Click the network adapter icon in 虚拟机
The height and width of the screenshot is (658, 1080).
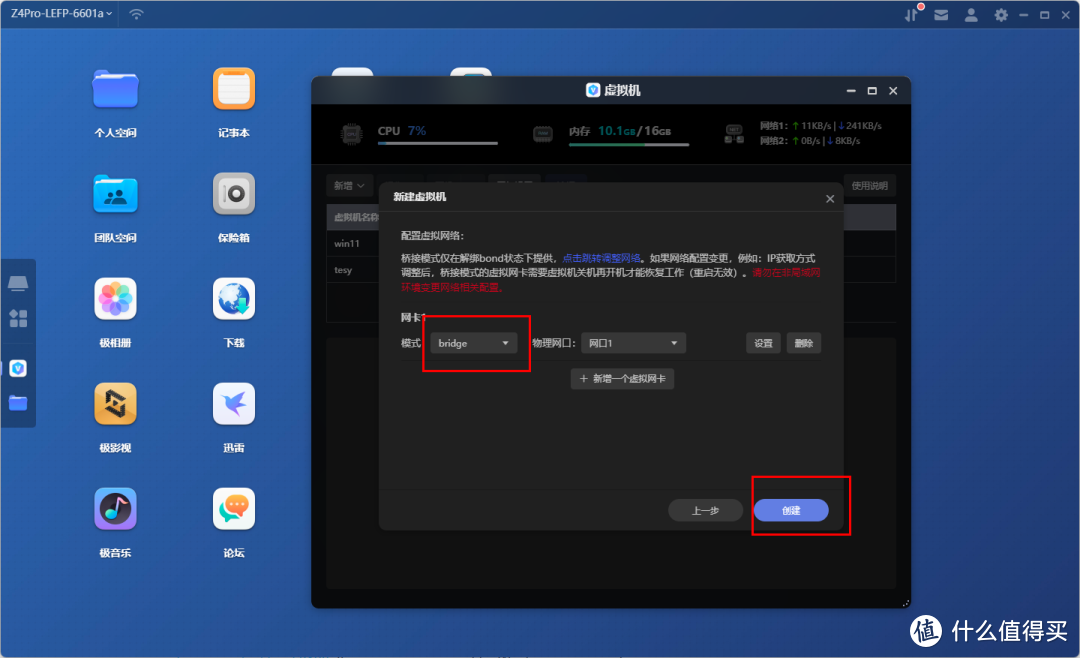click(x=734, y=134)
